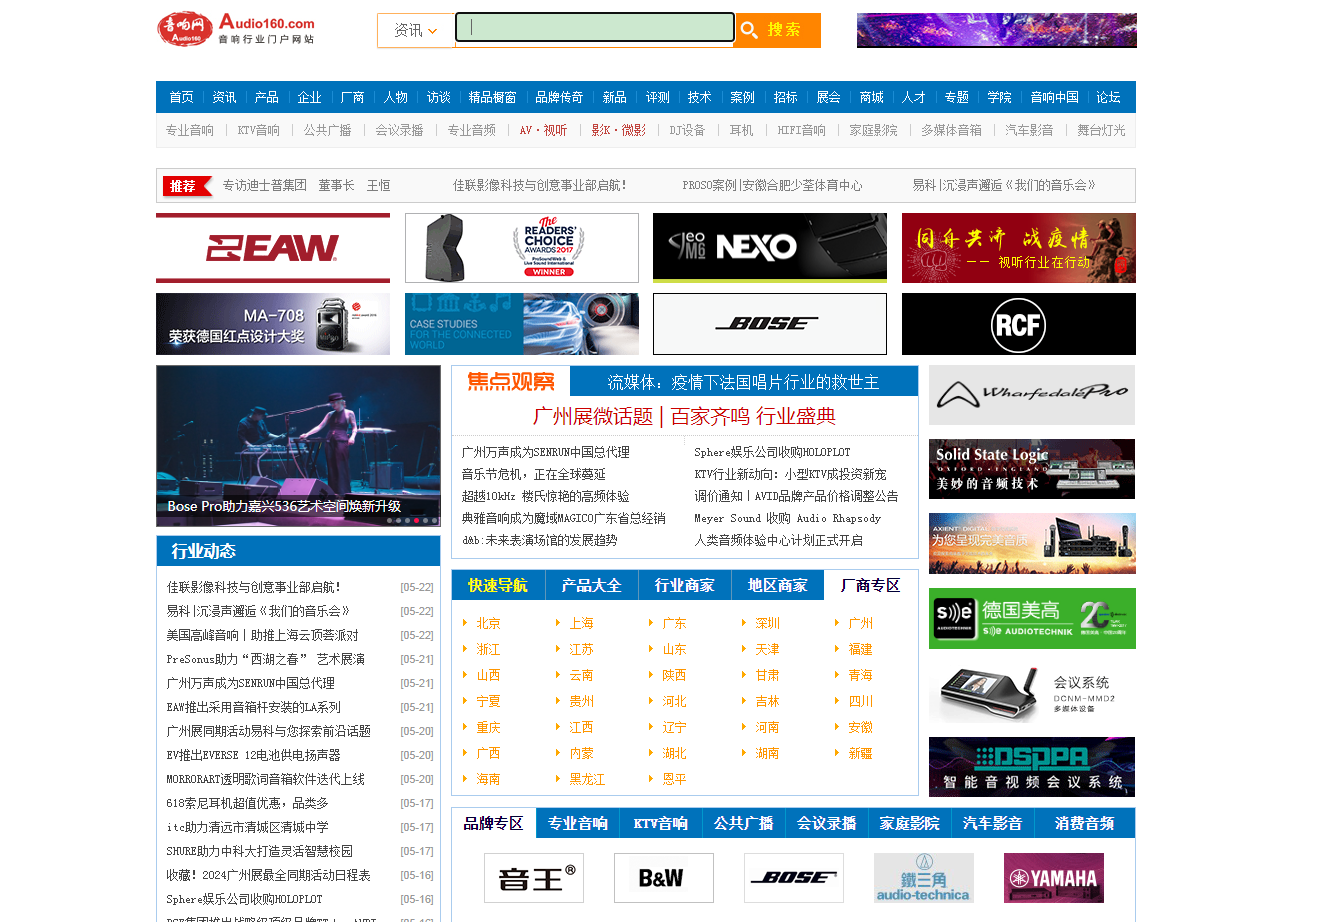Open the Bose Pro 嘉兴536 slideshow image

coord(298,446)
